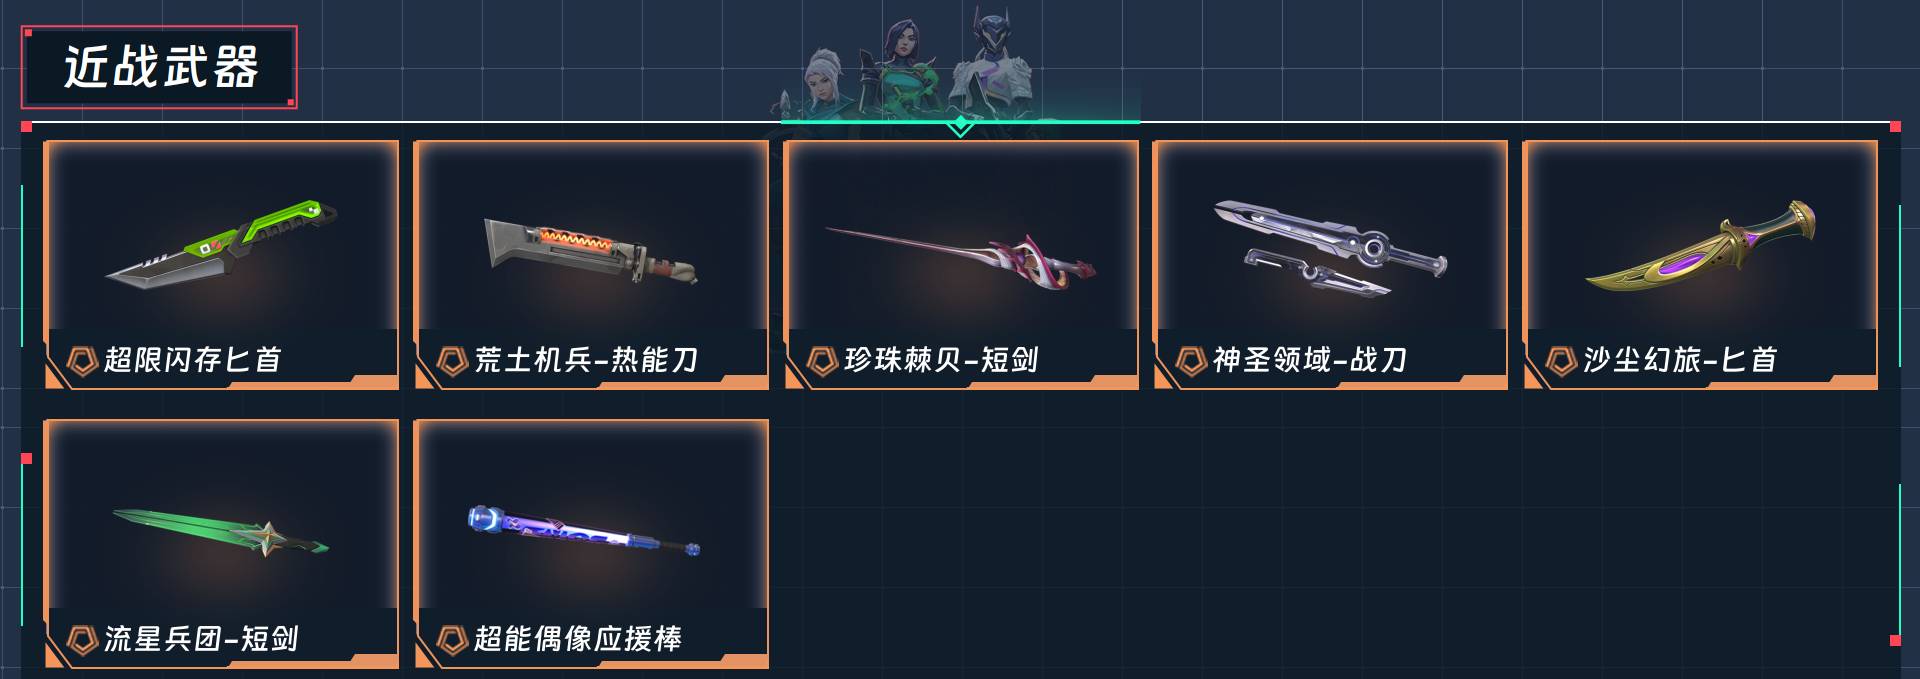Select the golden 沙尘幻旅-匕首 dagger image
1920x679 pixels.
point(1700,248)
